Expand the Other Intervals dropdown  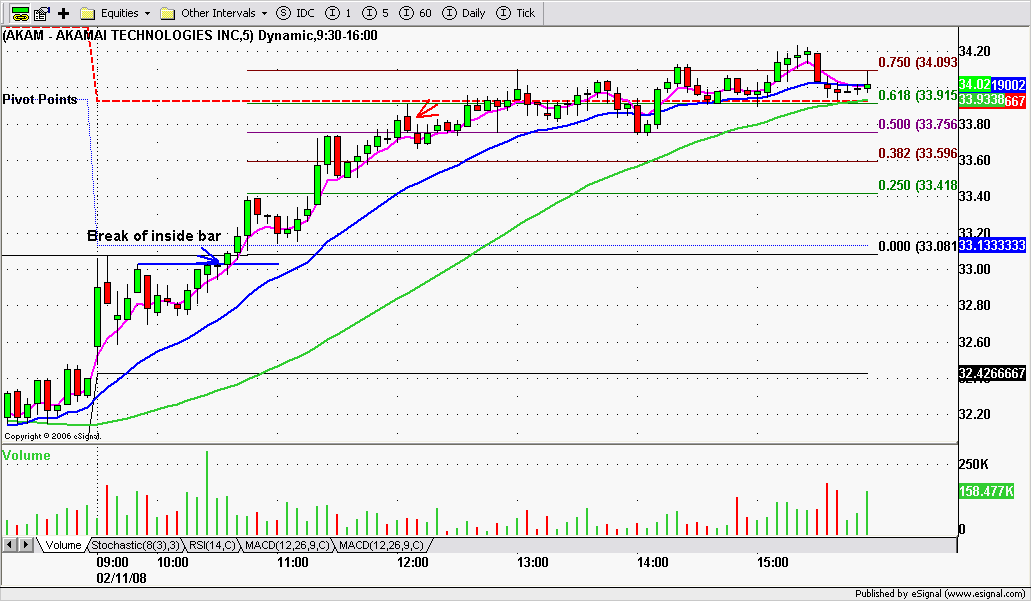pyautogui.click(x=214, y=13)
